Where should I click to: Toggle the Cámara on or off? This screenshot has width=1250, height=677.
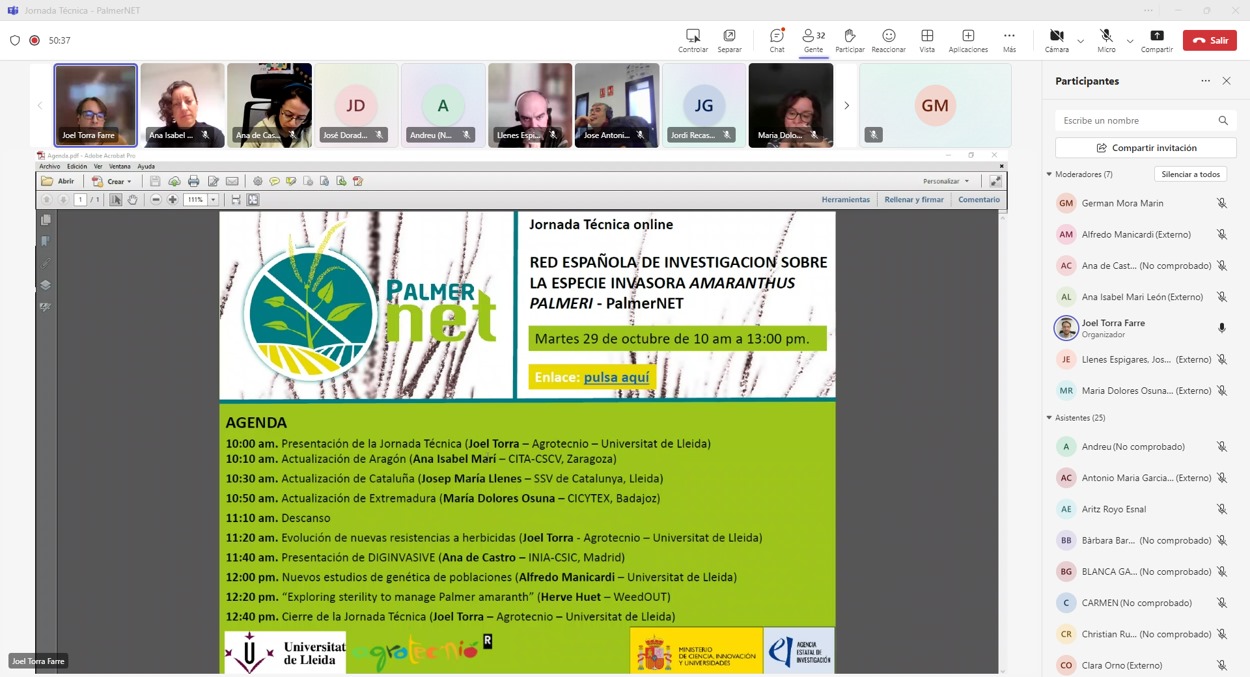[x=1056, y=40]
